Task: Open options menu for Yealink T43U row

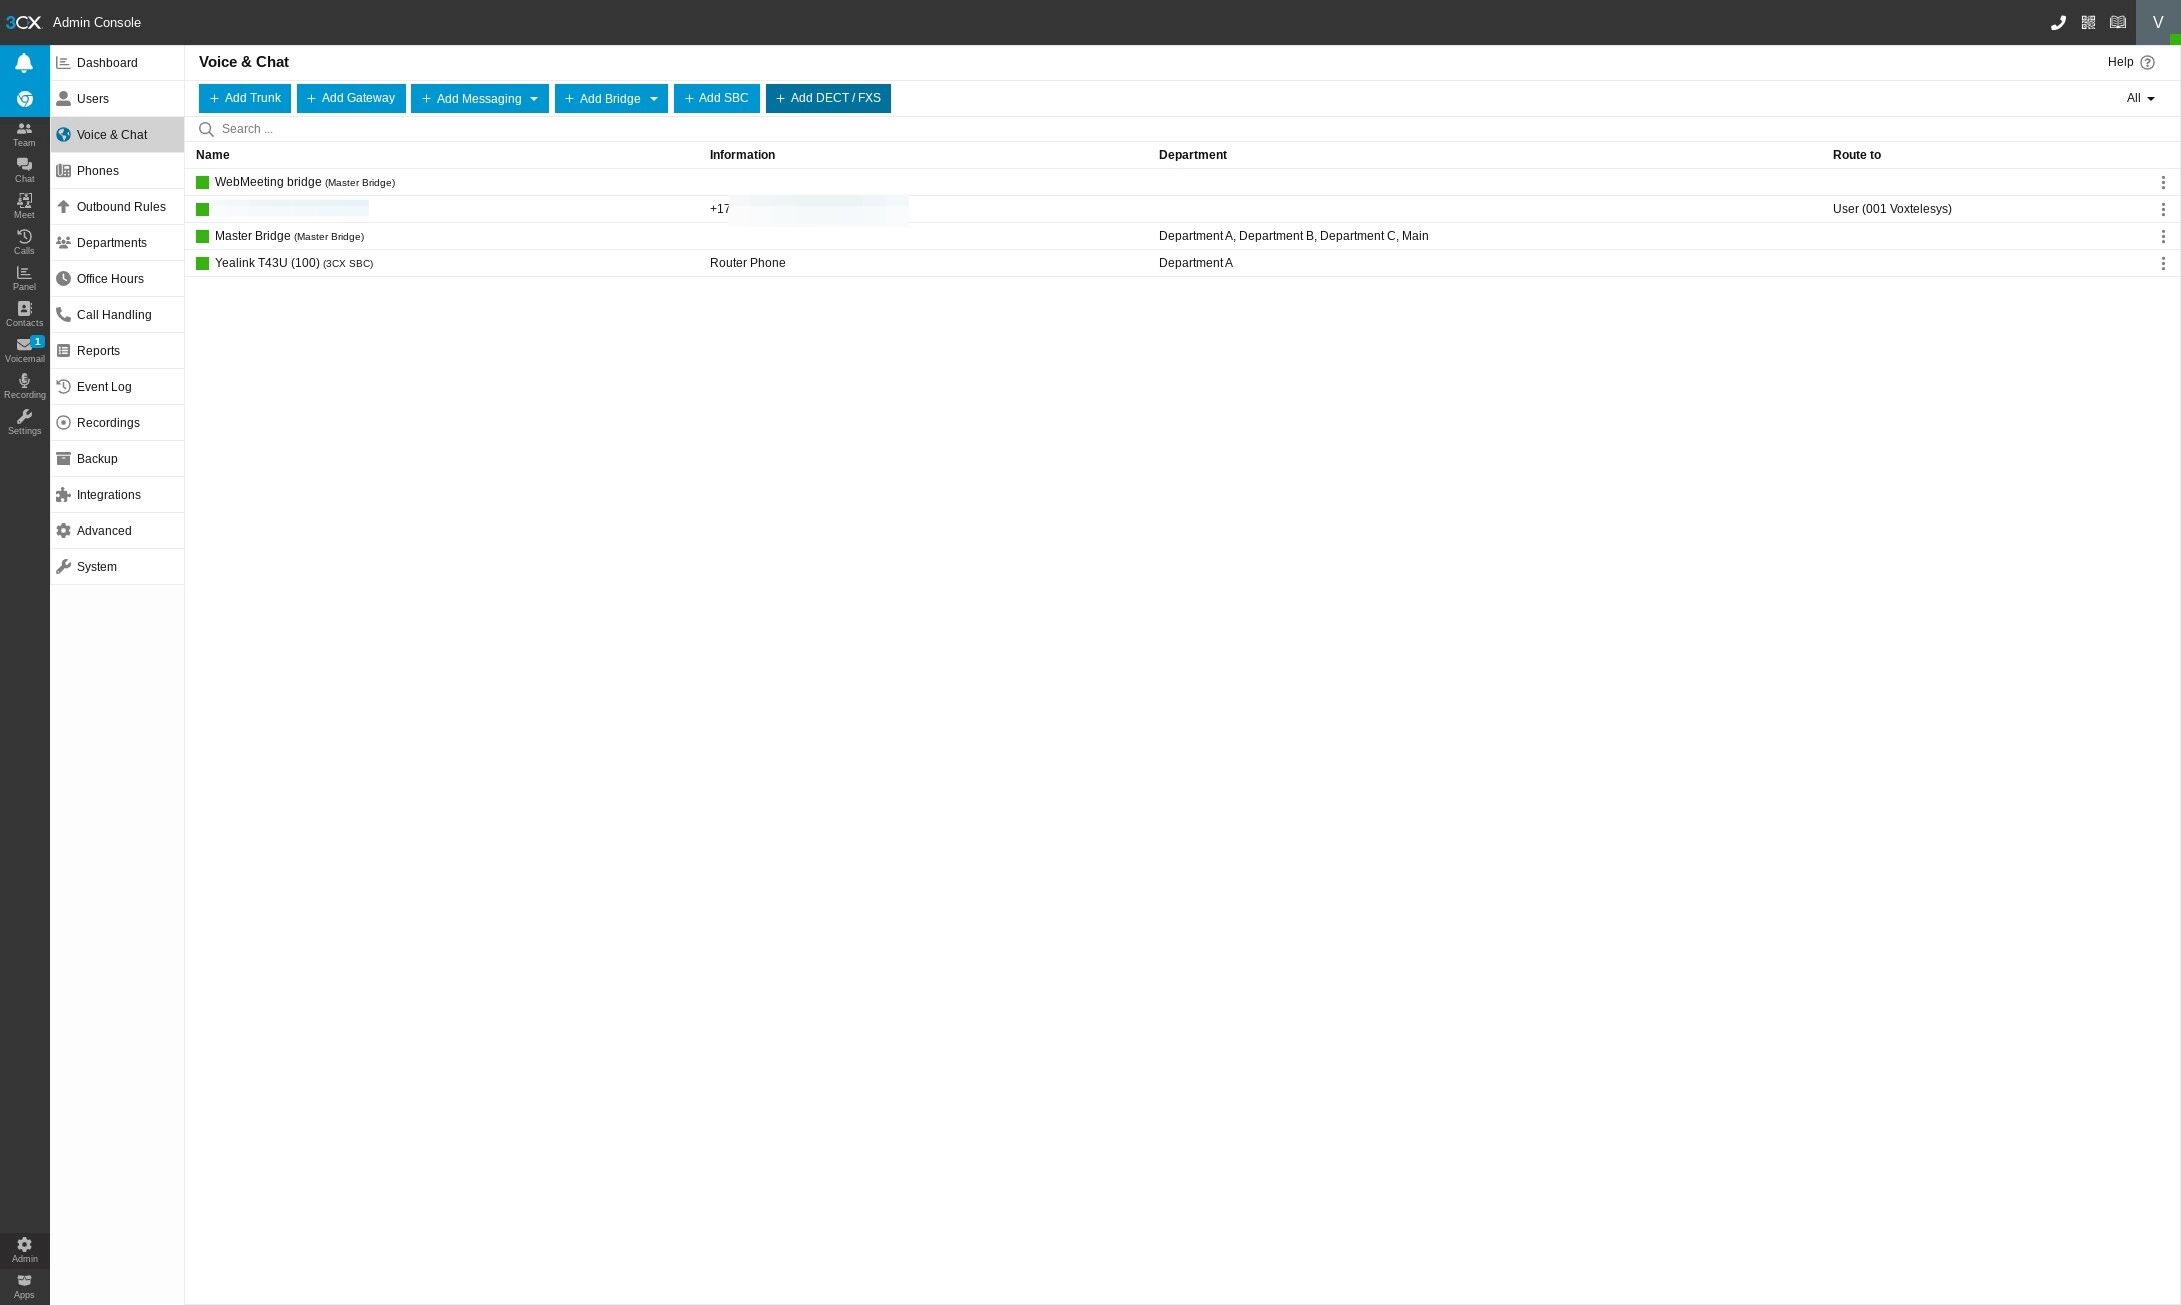Action: point(2163,263)
